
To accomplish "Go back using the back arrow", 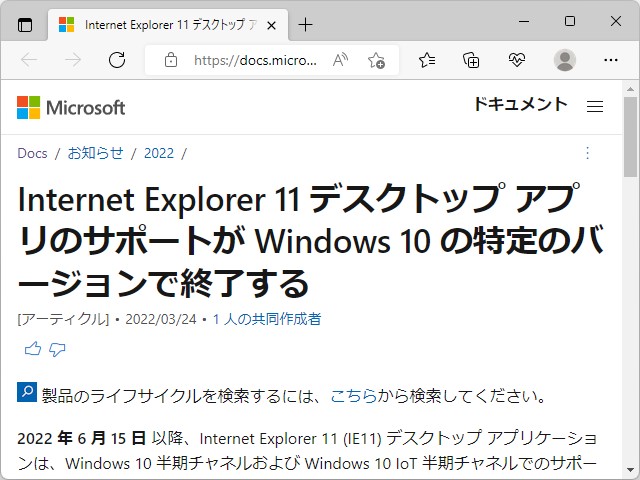I will point(29,60).
